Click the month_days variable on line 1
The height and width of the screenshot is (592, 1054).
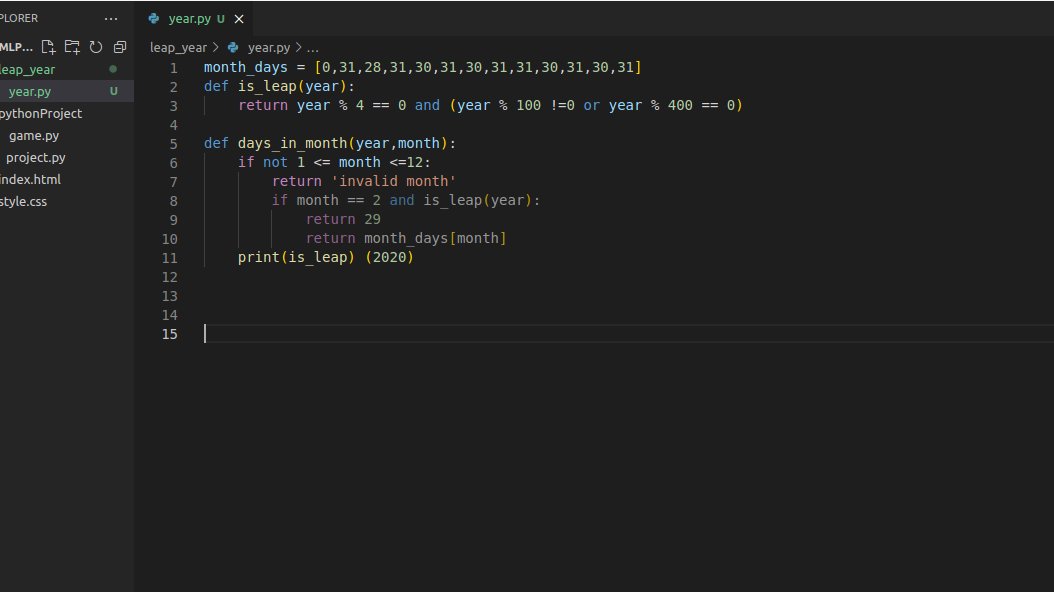pyautogui.click(x=245, y=67)
